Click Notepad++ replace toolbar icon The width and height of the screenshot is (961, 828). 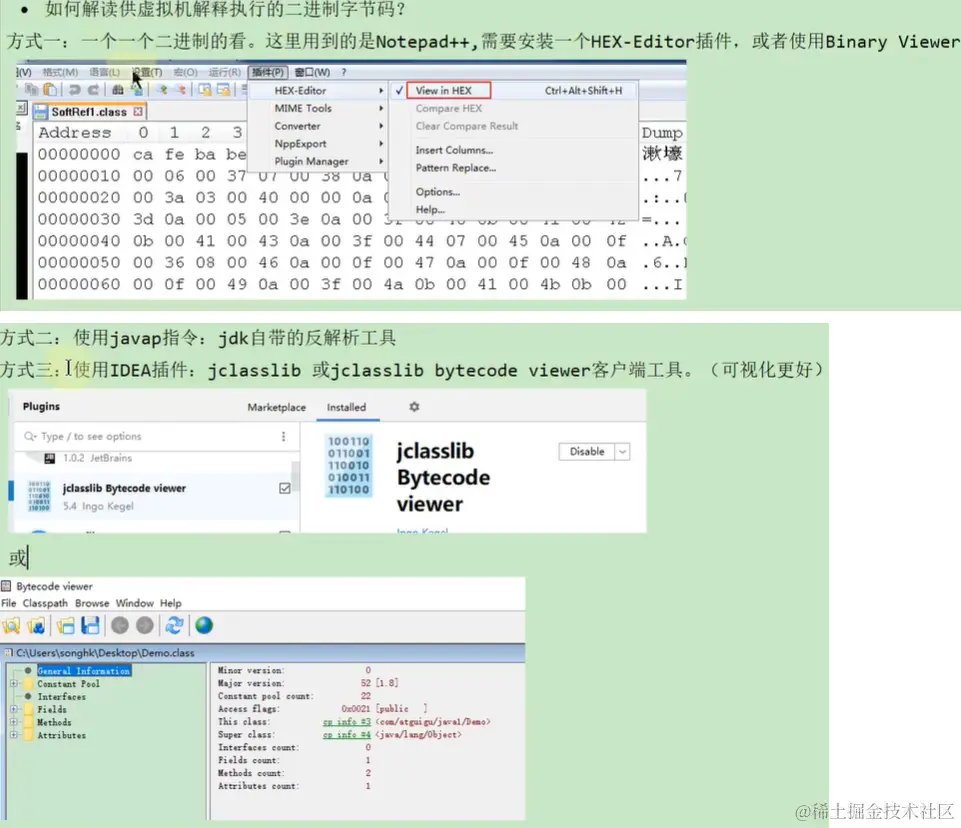(x=137, y=90)
